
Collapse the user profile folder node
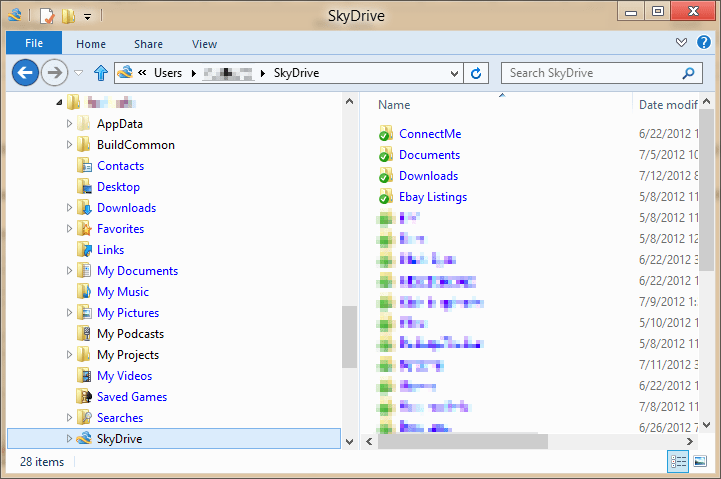[x=59, y=103]
